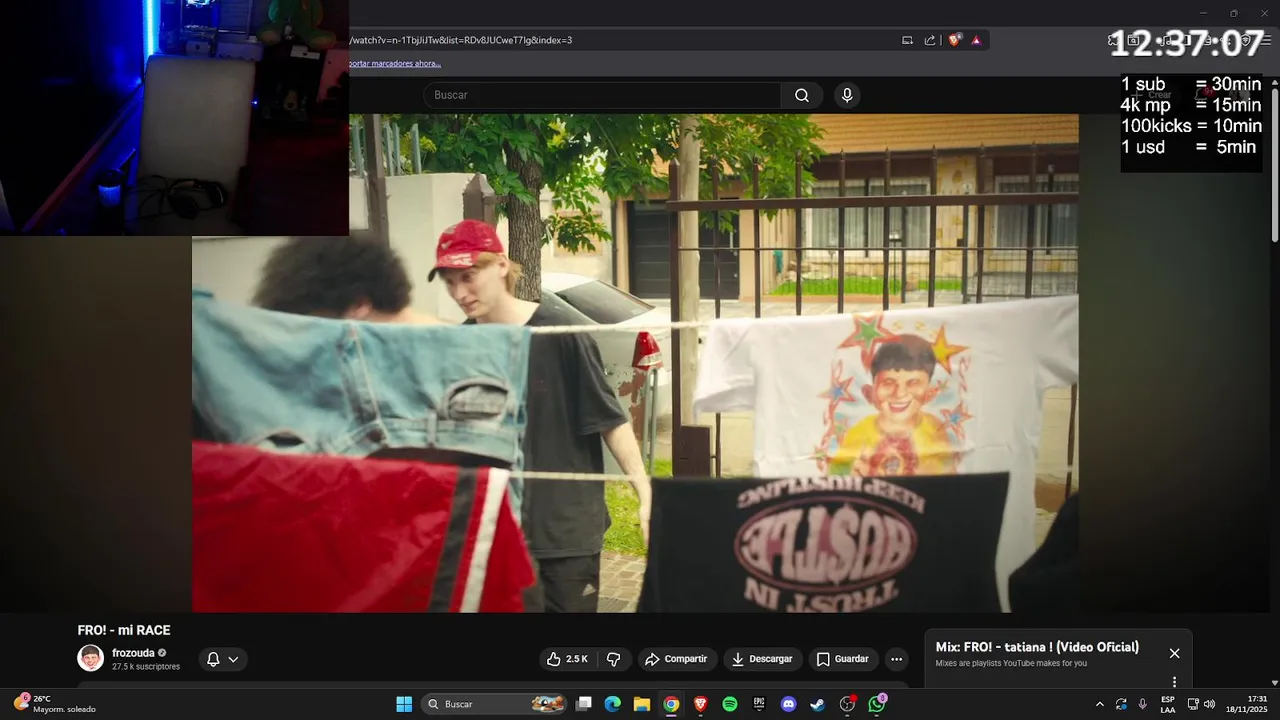Open WhatsApp from the taskbar
Screen dimensions: 1280x720
tap(877, 704)
